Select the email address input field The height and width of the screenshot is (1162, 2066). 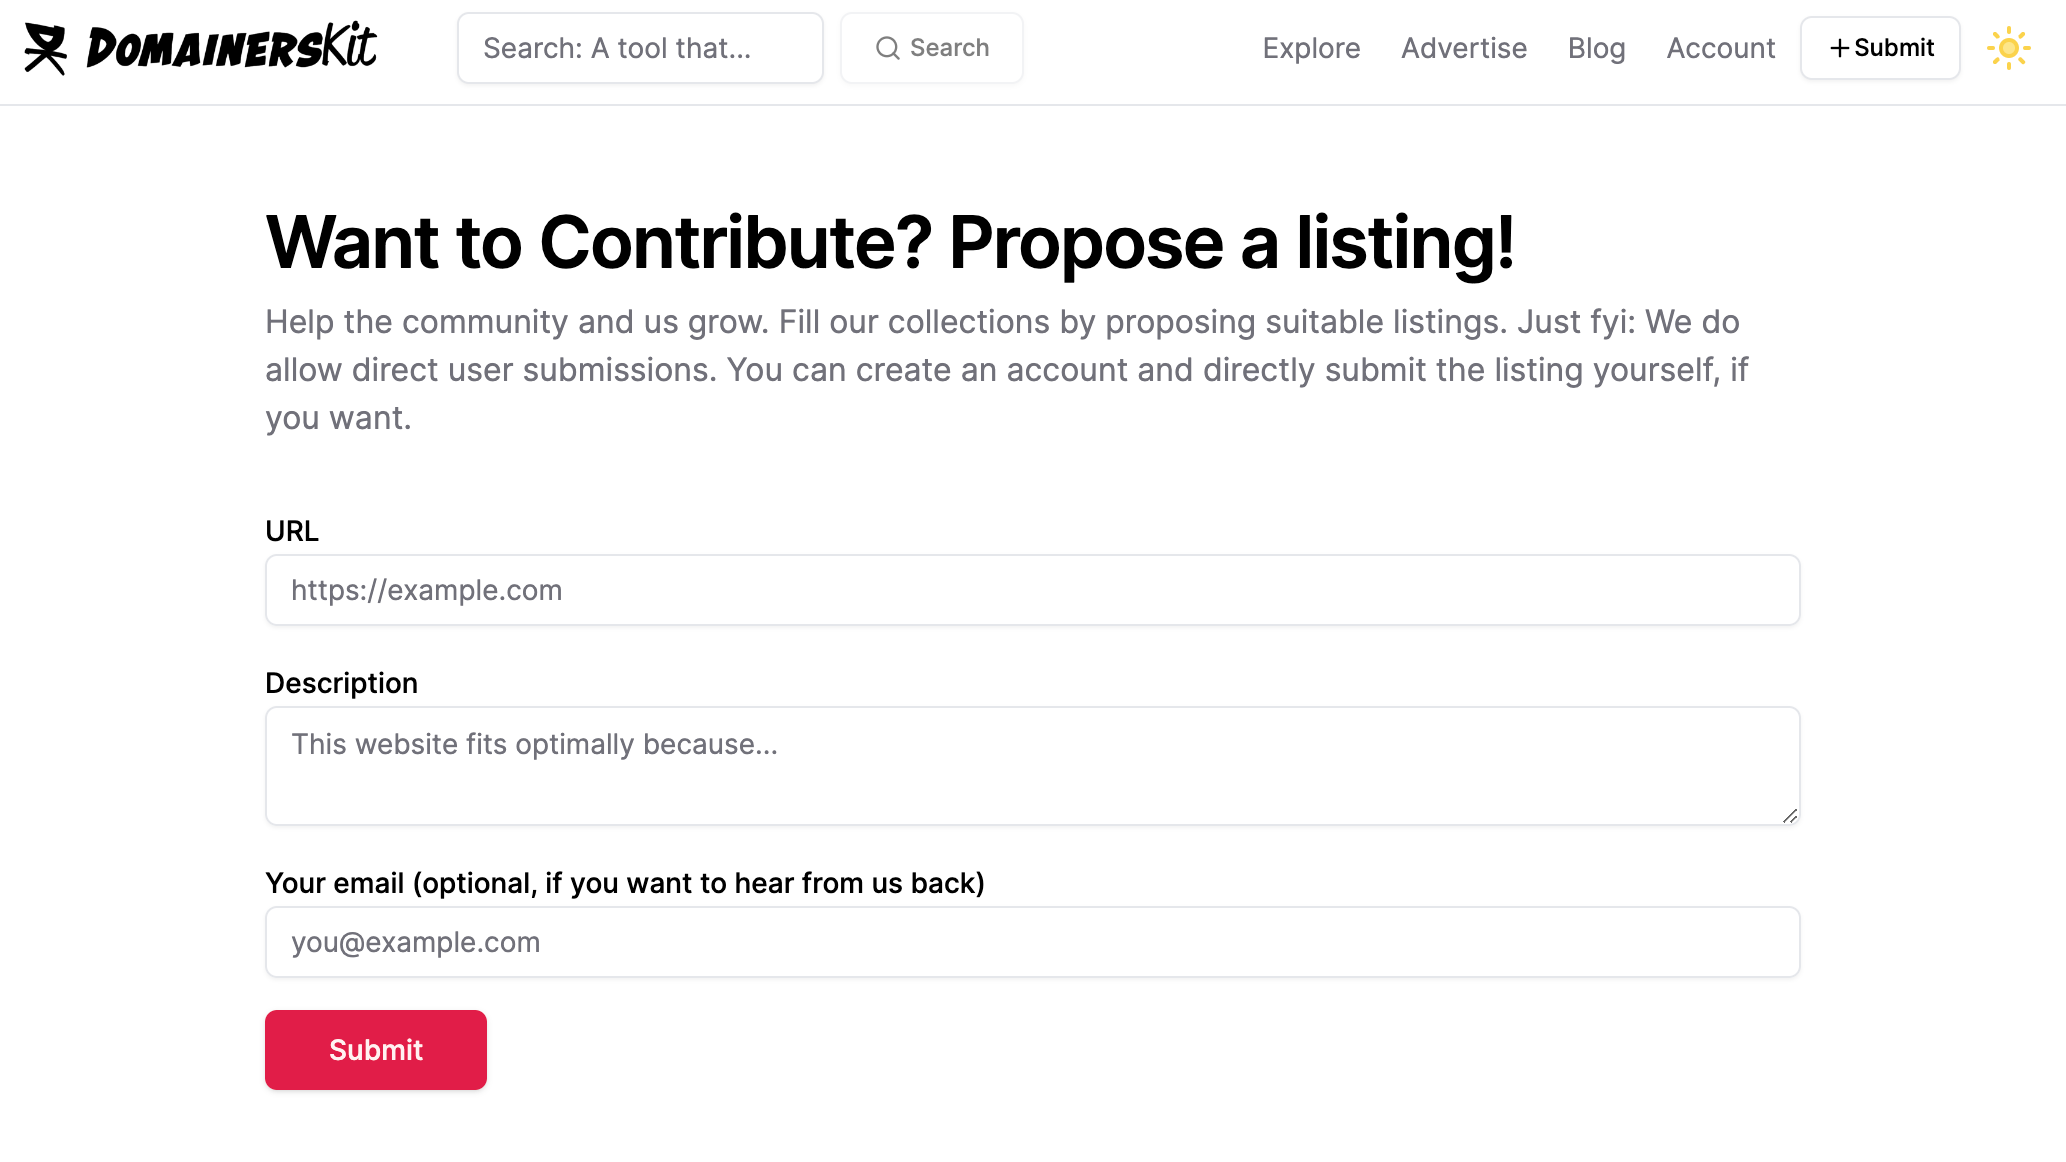click(1032, 942)
